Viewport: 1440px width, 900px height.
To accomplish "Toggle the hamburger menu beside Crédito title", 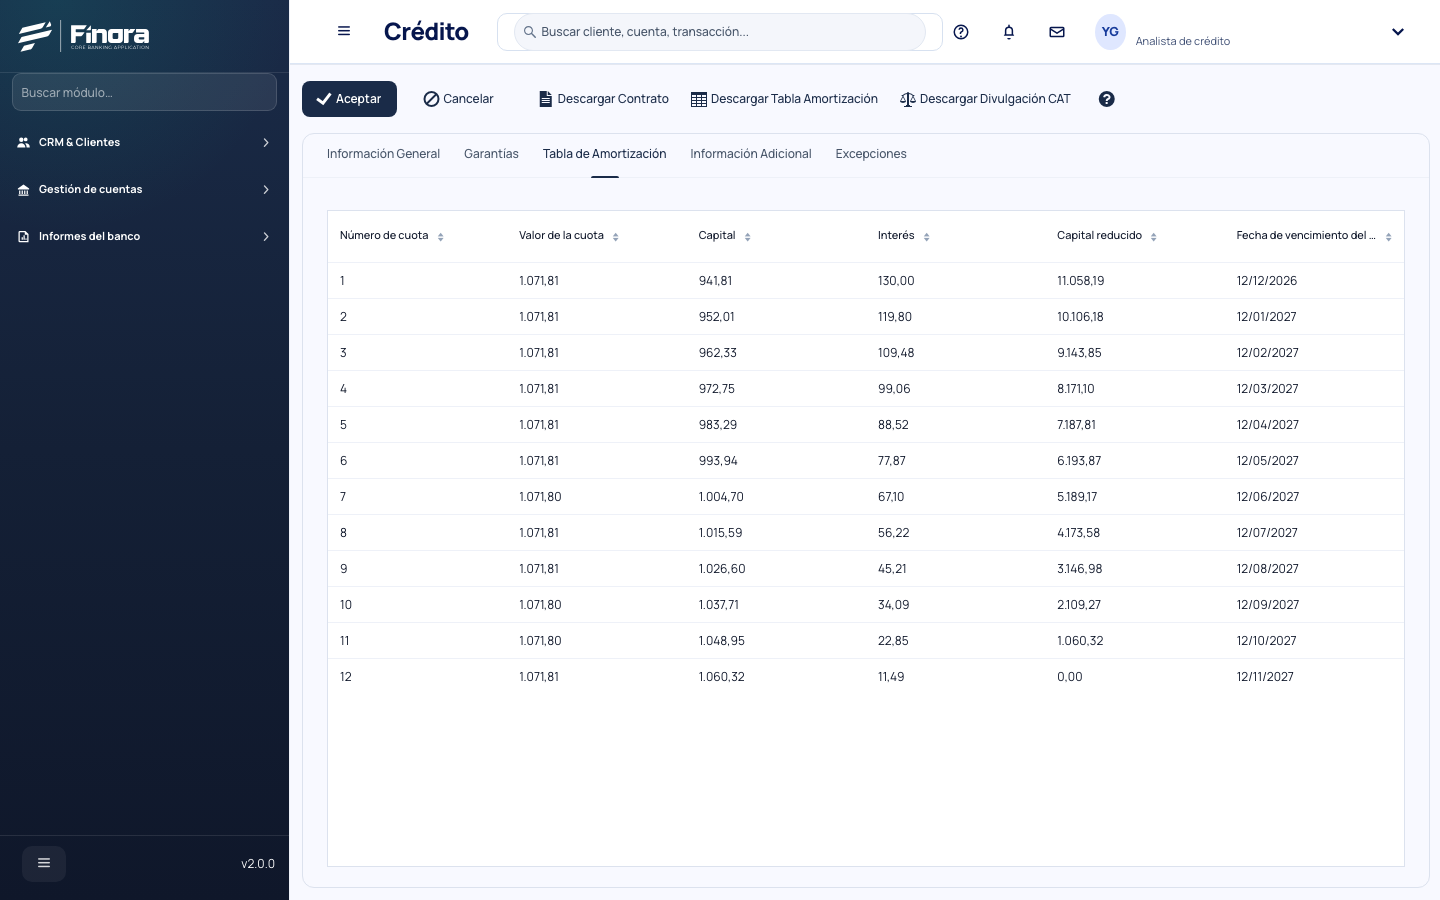I will pyautogui.click(x=344, y=31).
